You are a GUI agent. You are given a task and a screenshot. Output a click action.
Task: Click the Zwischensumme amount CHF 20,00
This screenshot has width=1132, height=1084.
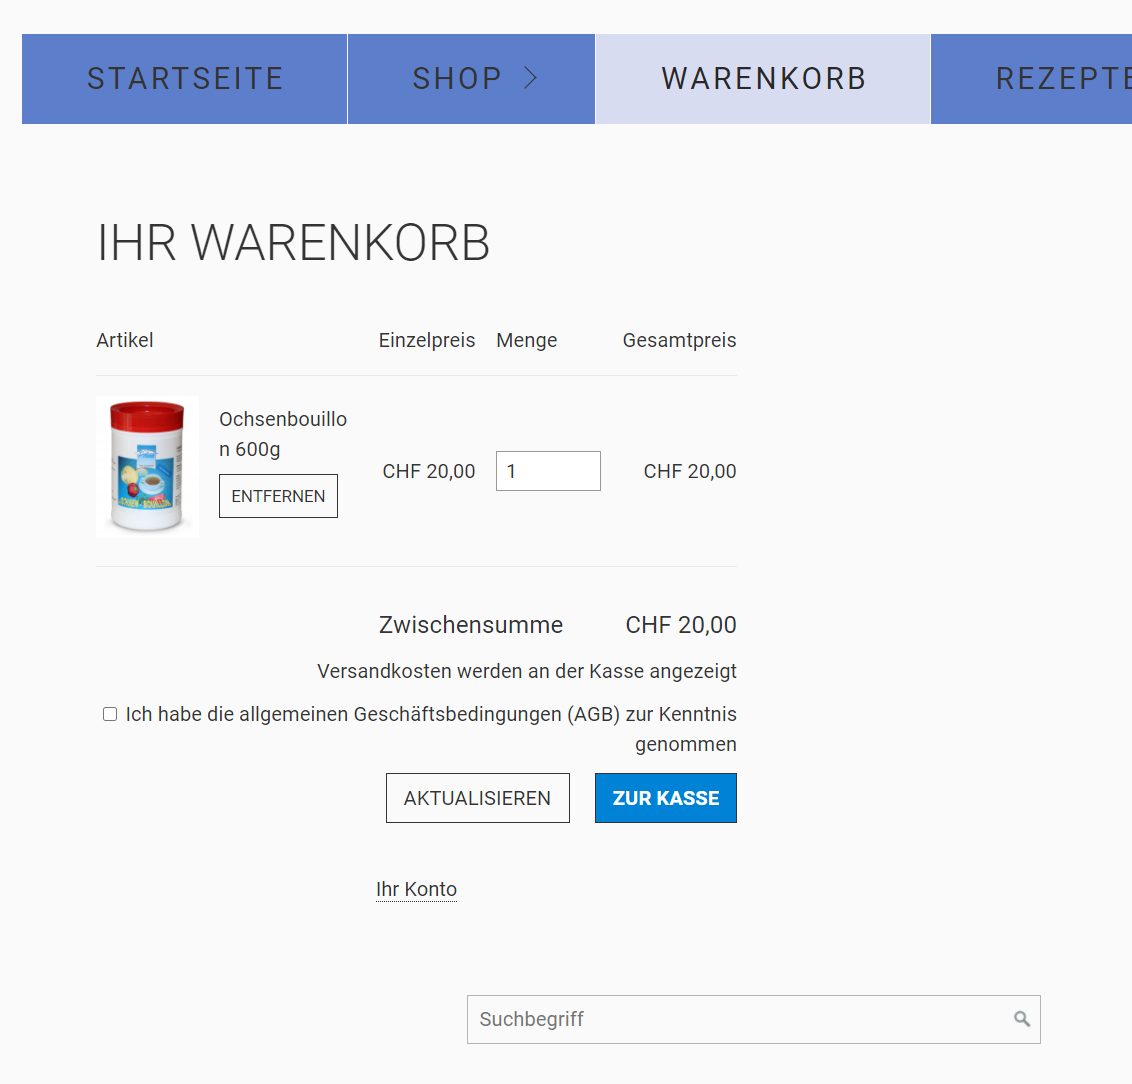tap(681, 625)
